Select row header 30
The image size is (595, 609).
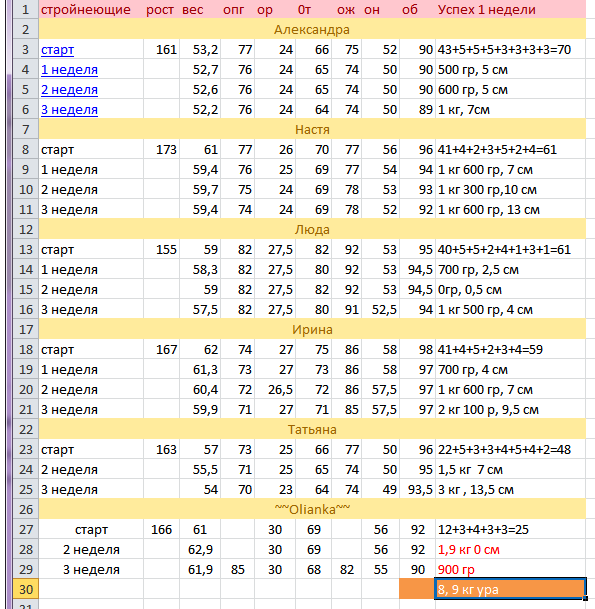pyautogui.click(x=26, y=589)
